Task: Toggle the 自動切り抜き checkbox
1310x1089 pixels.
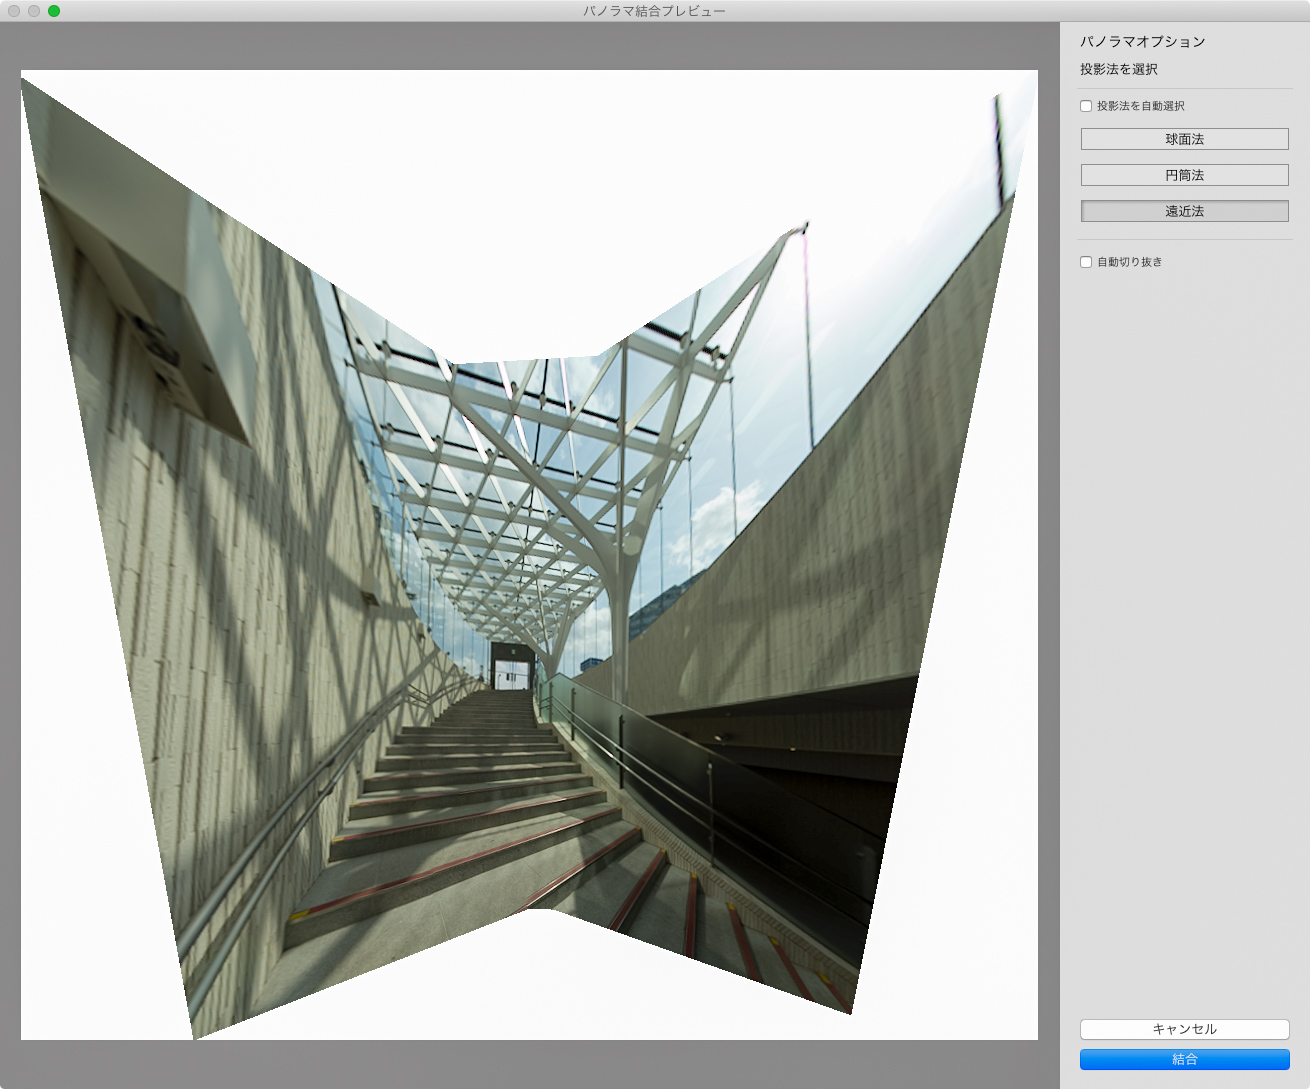Action: coord(1086,262)
